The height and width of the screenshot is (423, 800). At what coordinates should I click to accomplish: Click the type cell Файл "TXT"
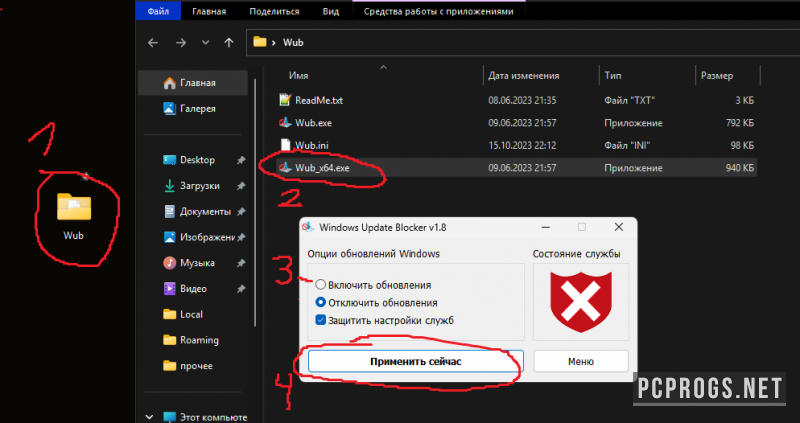click(x=629, y=101)
